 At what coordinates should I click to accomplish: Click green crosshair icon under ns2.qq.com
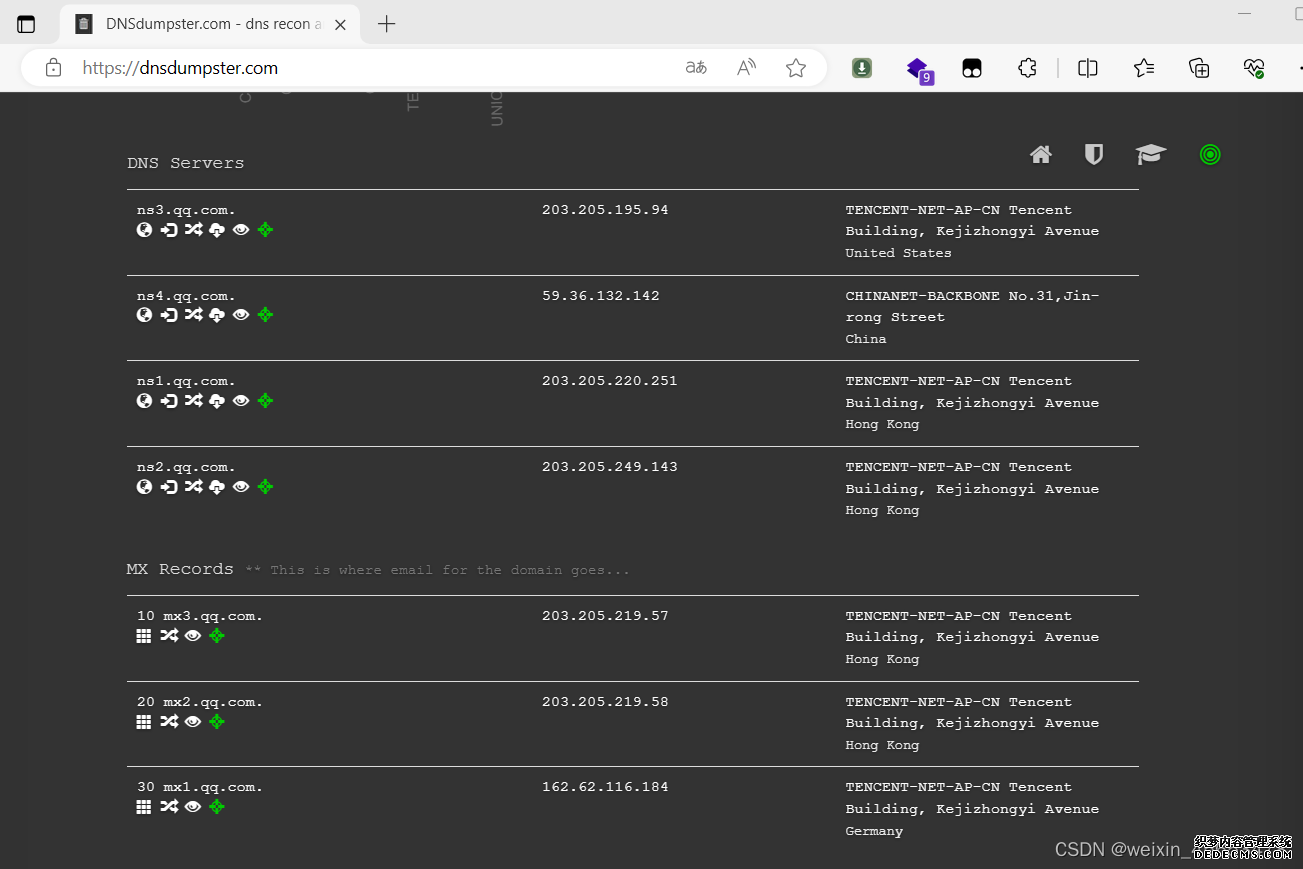pos(265,487)
